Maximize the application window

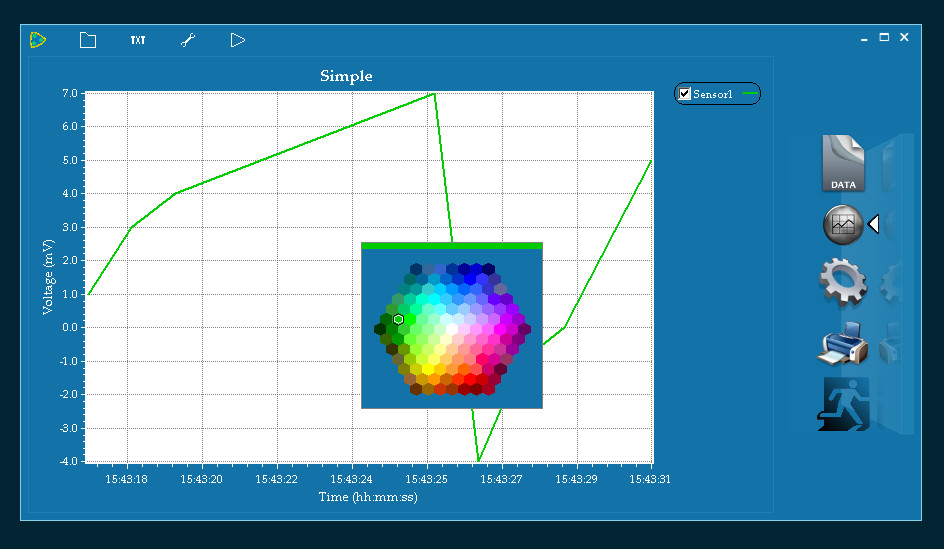tap(884, 37)
